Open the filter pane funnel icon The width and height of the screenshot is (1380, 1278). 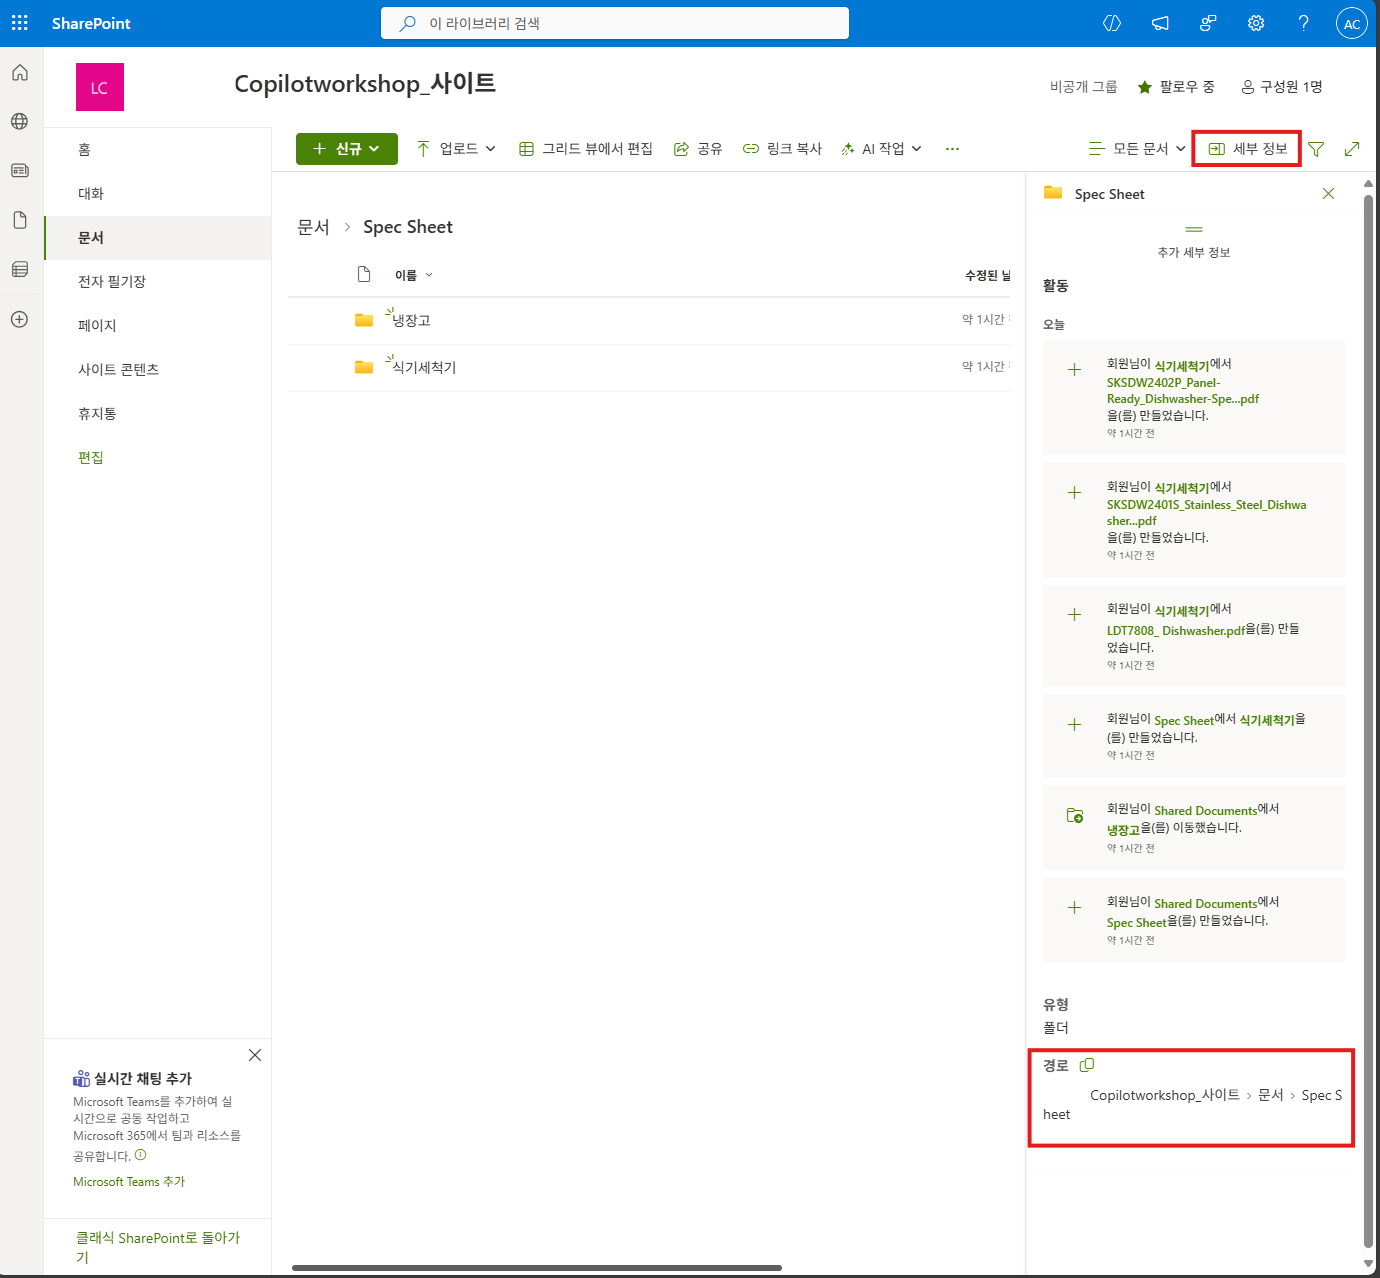click(x=1316, y=149)
